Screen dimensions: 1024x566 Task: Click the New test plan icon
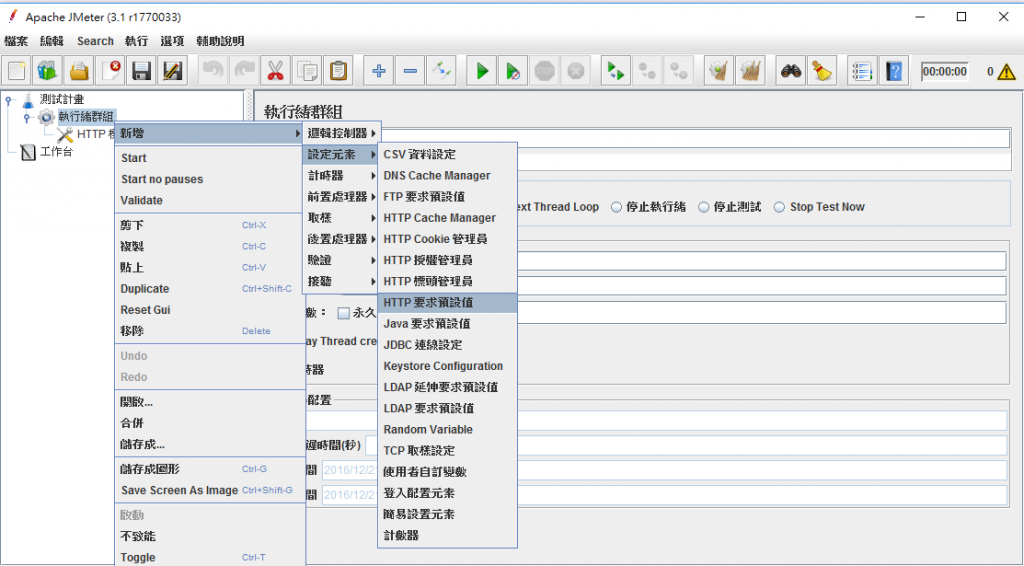[x=16, y=71]
